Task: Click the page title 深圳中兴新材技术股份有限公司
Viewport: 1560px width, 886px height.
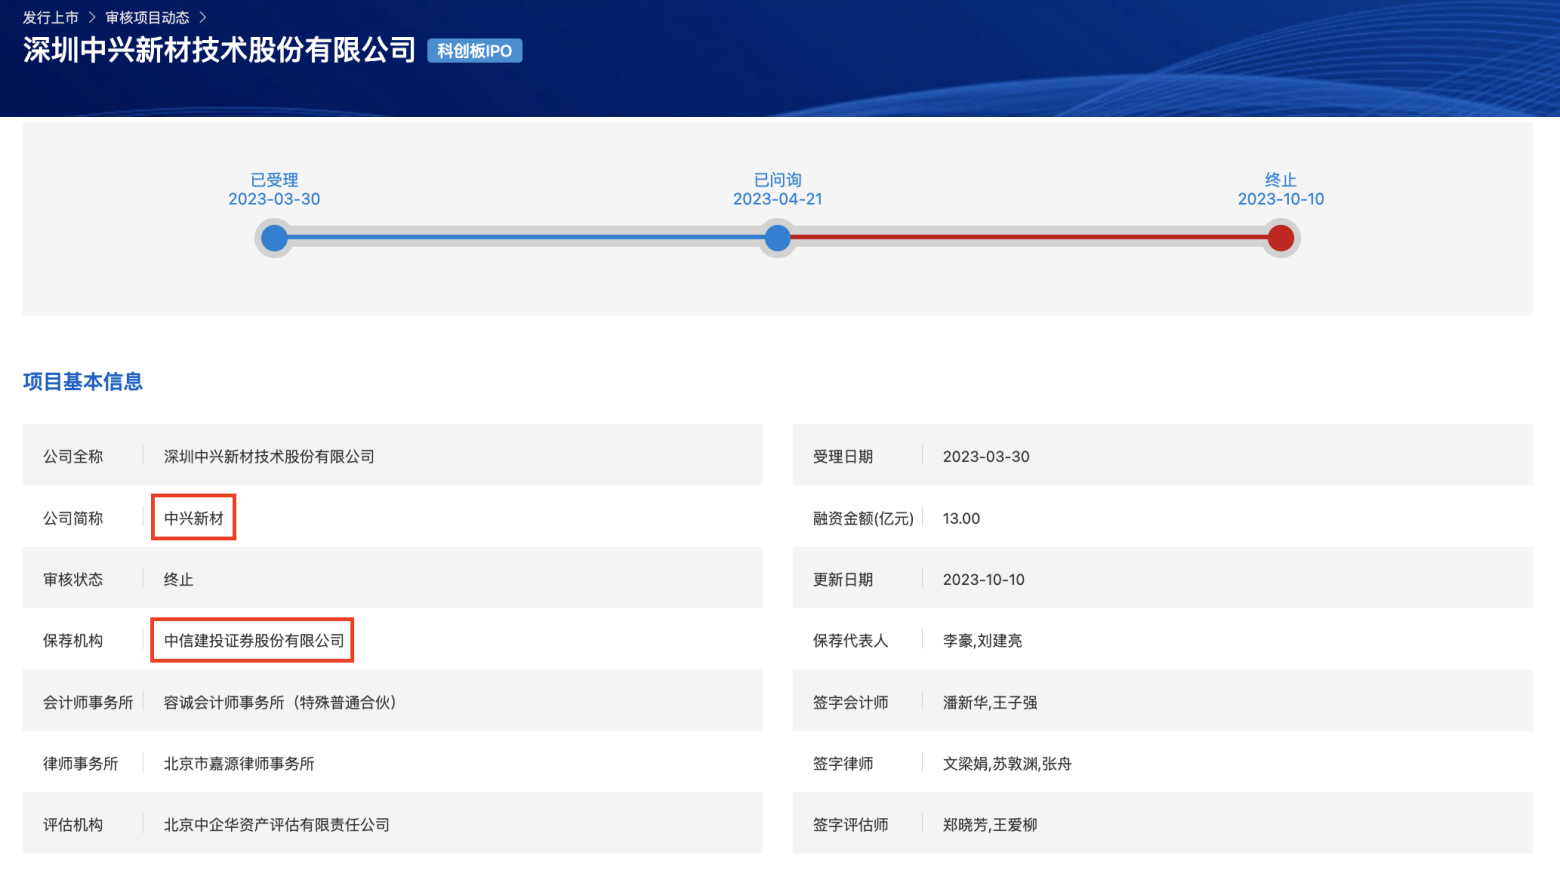Action: pos(219,50)
